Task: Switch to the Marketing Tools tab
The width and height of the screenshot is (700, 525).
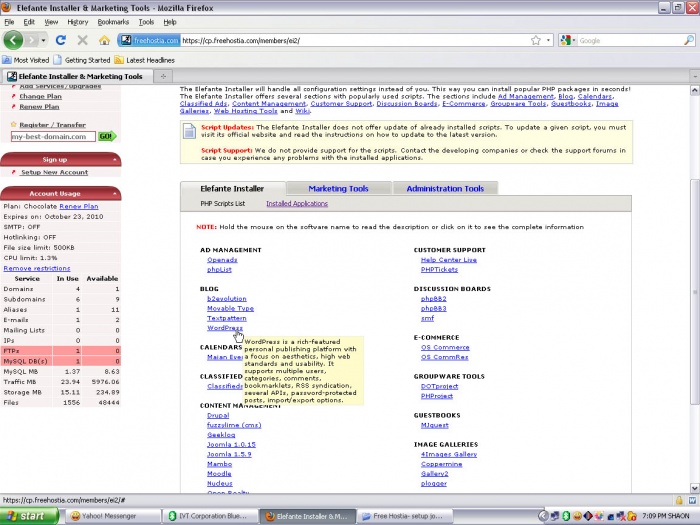Action: tap(338, 188)
